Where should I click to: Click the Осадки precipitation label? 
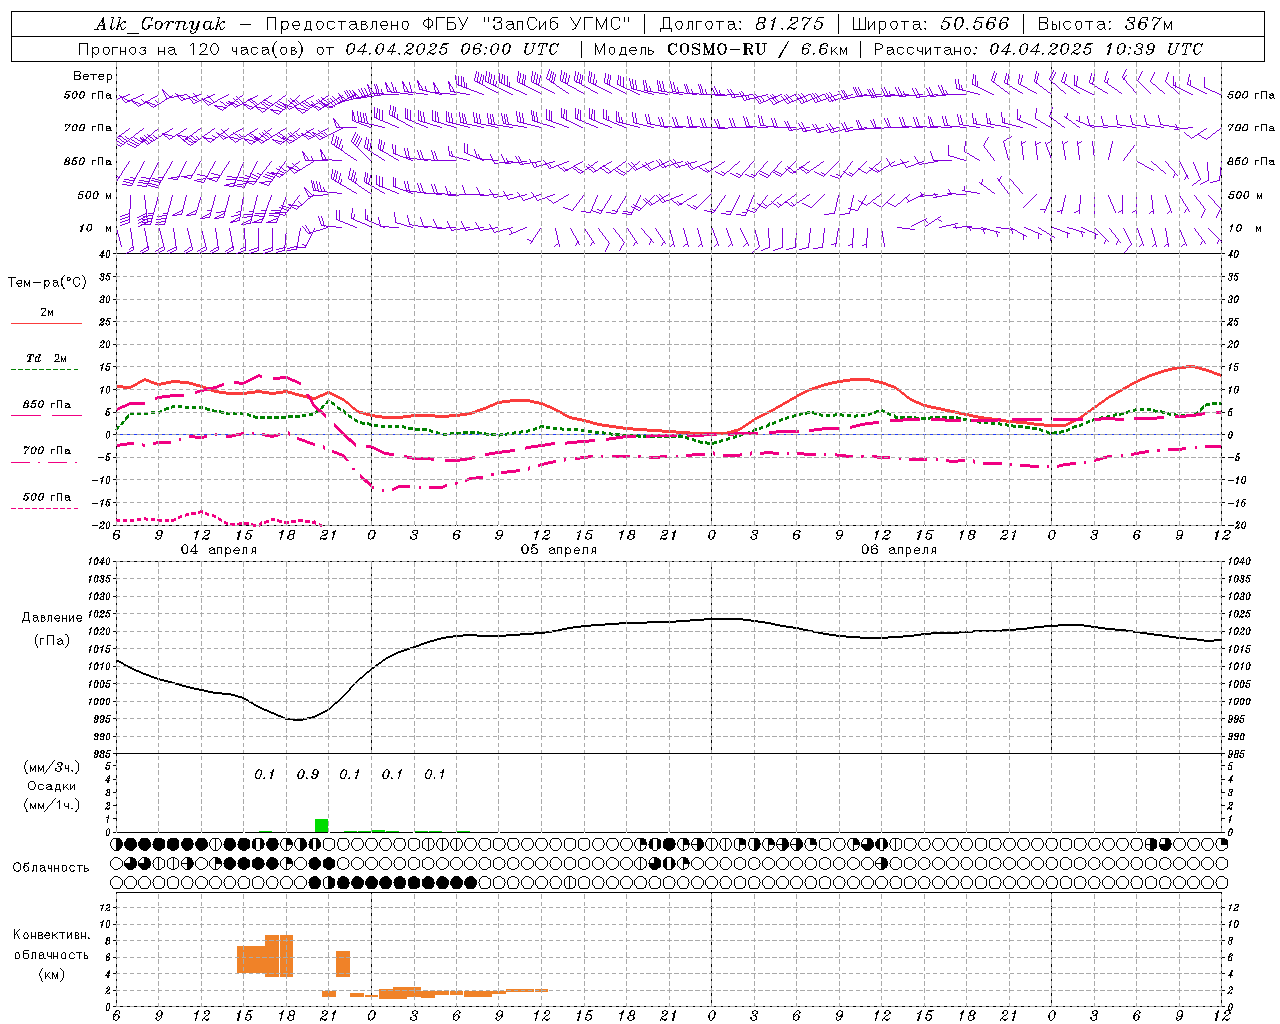click(x=52, y=786)
